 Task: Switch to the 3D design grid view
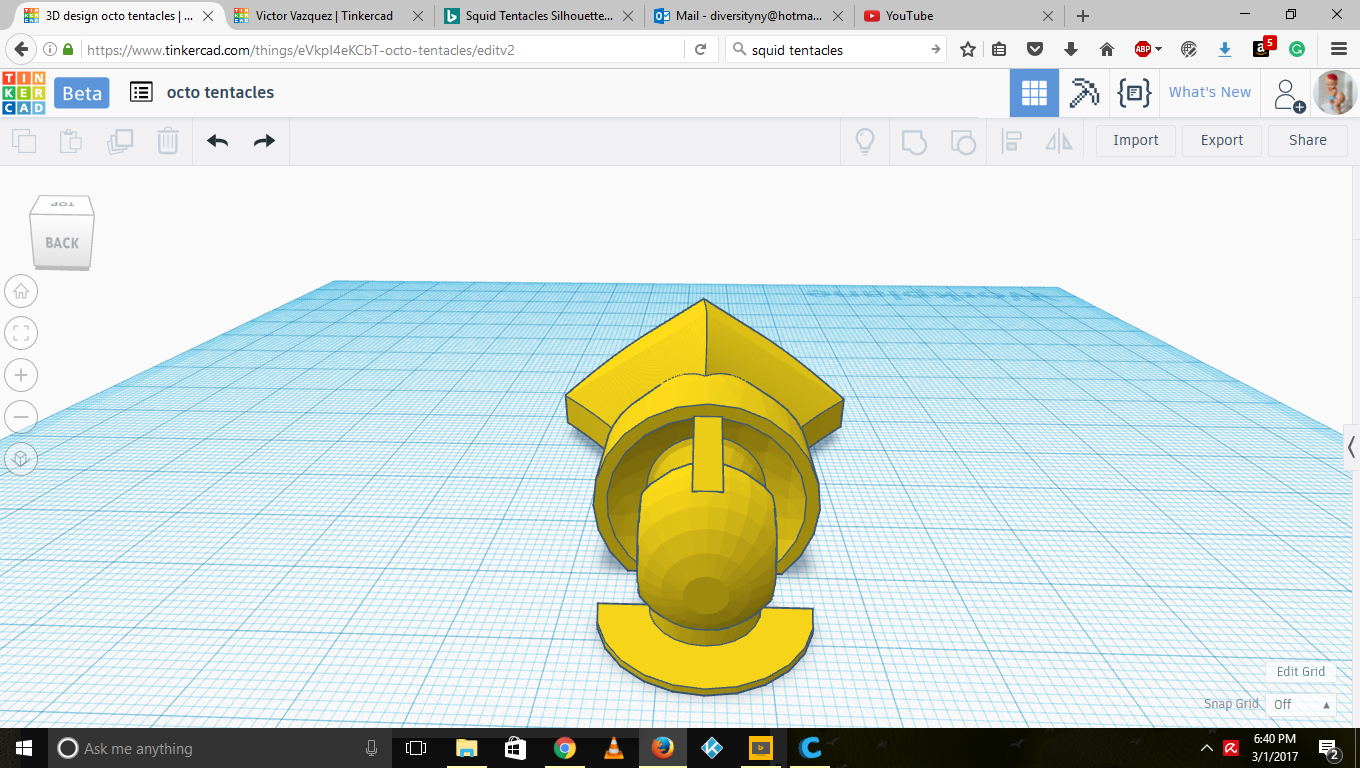1034,93
